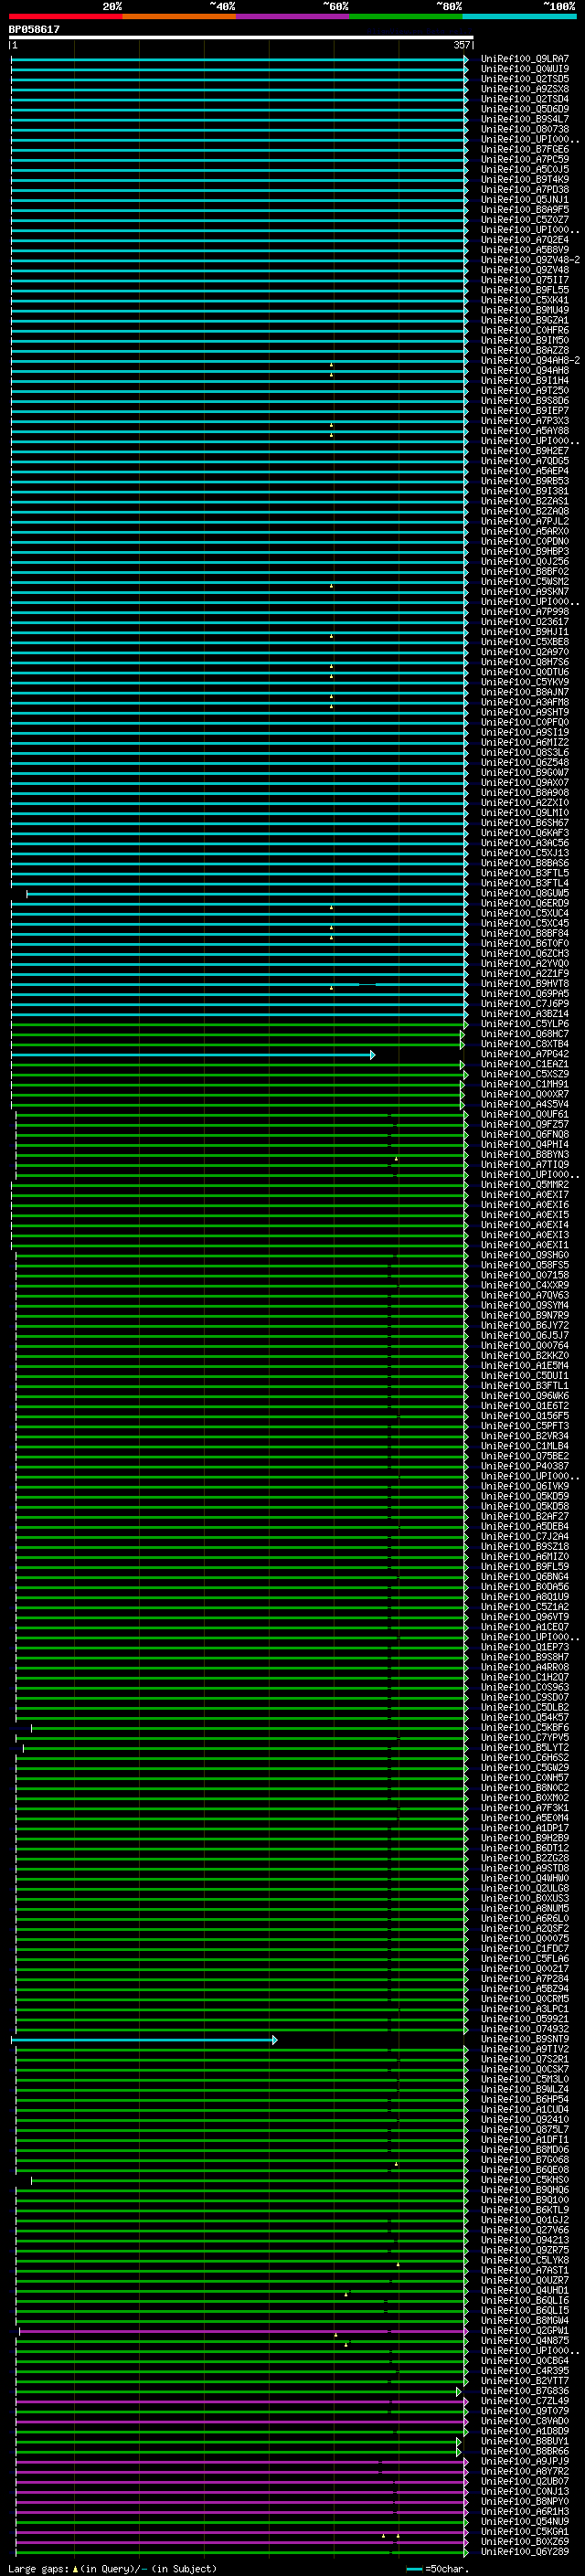Open entry UniRef100_A0EXI7
The width and height of the screenshot is (585, 2576).
click(525, 1195)
